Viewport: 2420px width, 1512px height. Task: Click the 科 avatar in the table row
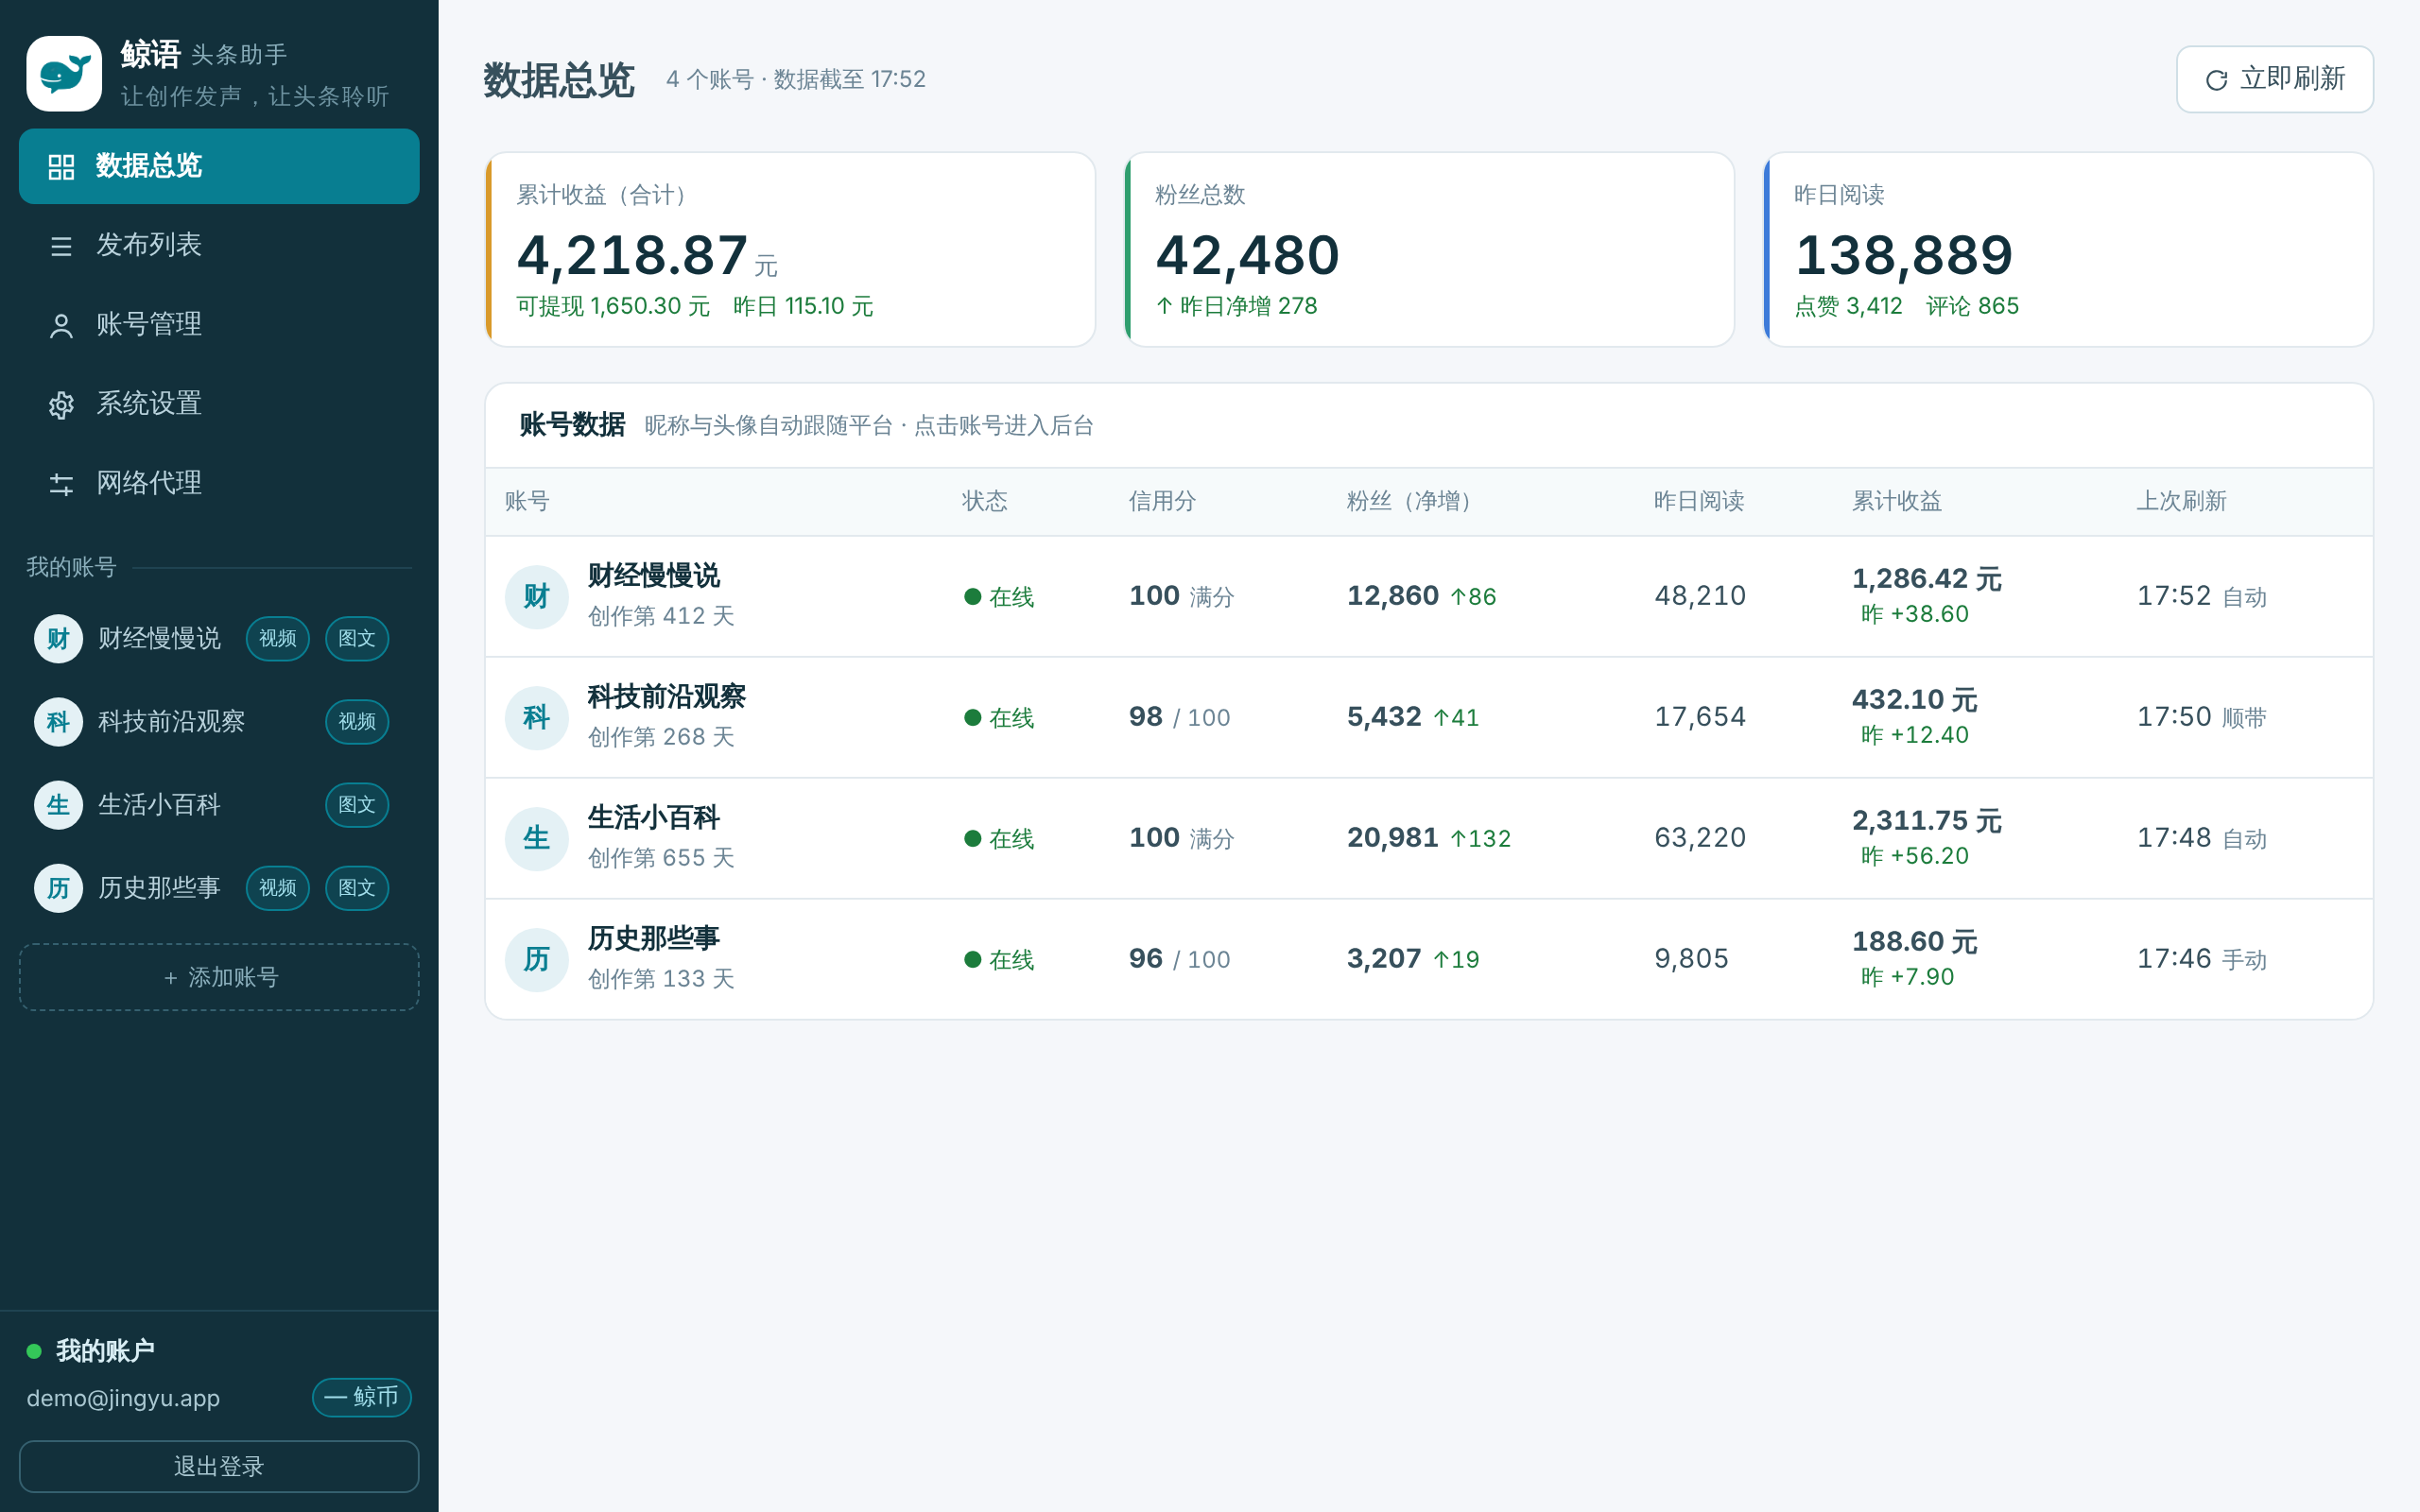(x=537, y=718)
